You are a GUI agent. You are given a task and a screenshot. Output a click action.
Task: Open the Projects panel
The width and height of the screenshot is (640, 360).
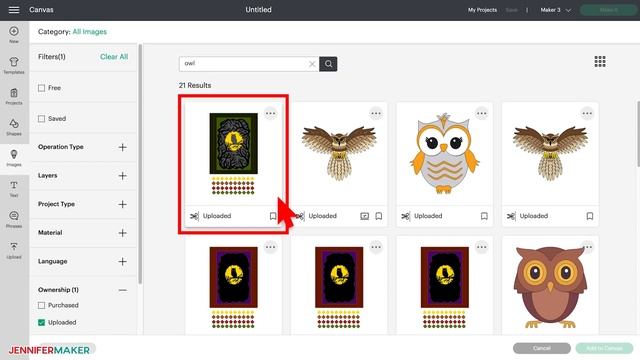(14, 96)
